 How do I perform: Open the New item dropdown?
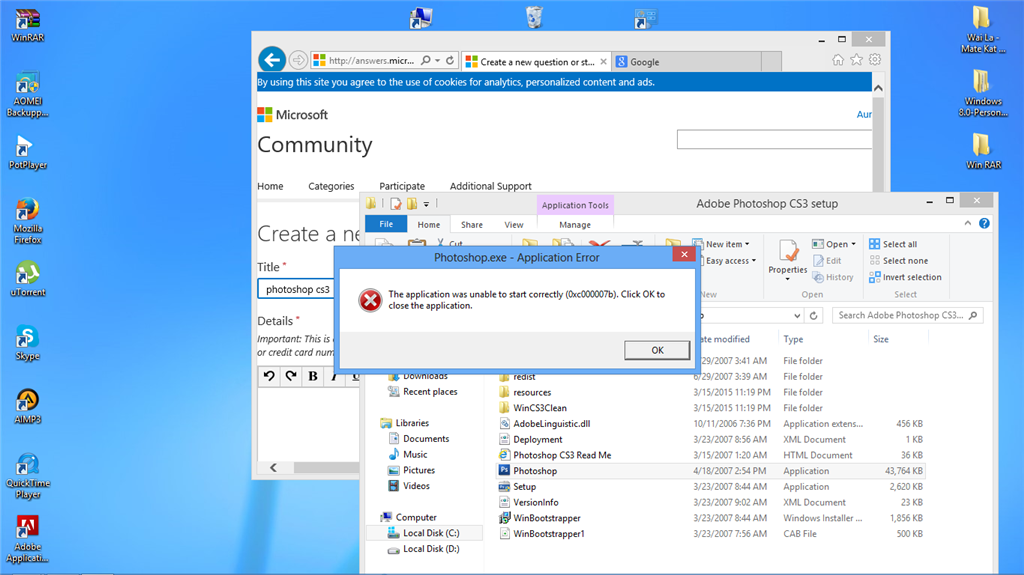pos(721,244)
